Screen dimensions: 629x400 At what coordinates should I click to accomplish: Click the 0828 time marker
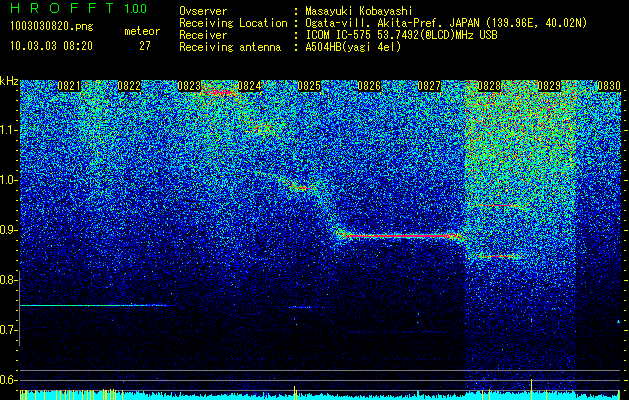[x=489, y=86]
